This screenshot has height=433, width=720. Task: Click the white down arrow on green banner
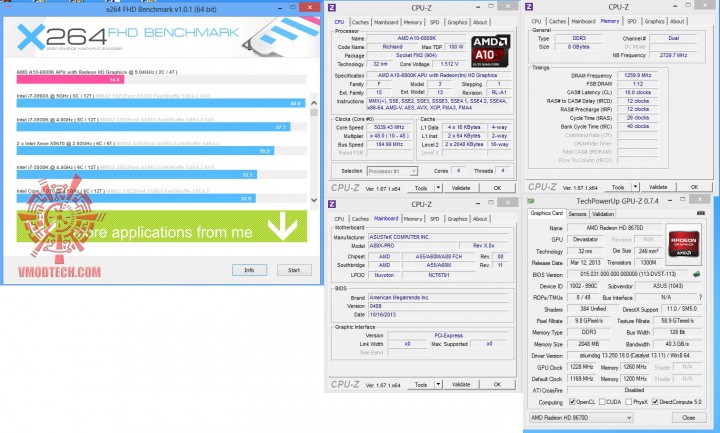282,226
